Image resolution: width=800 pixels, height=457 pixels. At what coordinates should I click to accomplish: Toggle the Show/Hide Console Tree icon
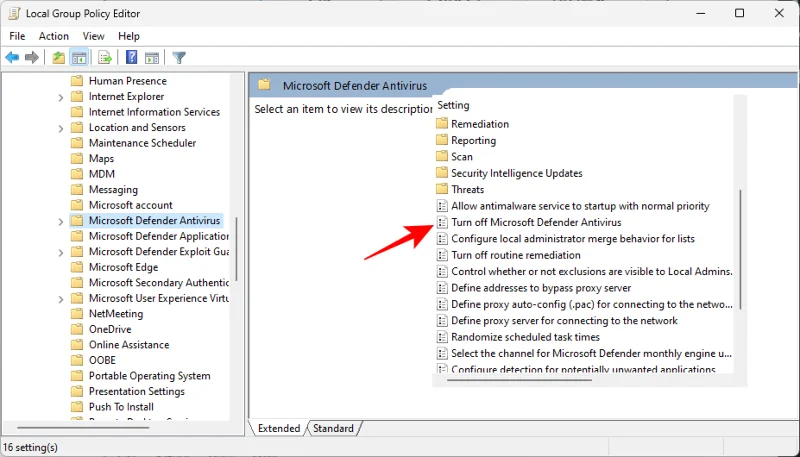tap(79, 58)
